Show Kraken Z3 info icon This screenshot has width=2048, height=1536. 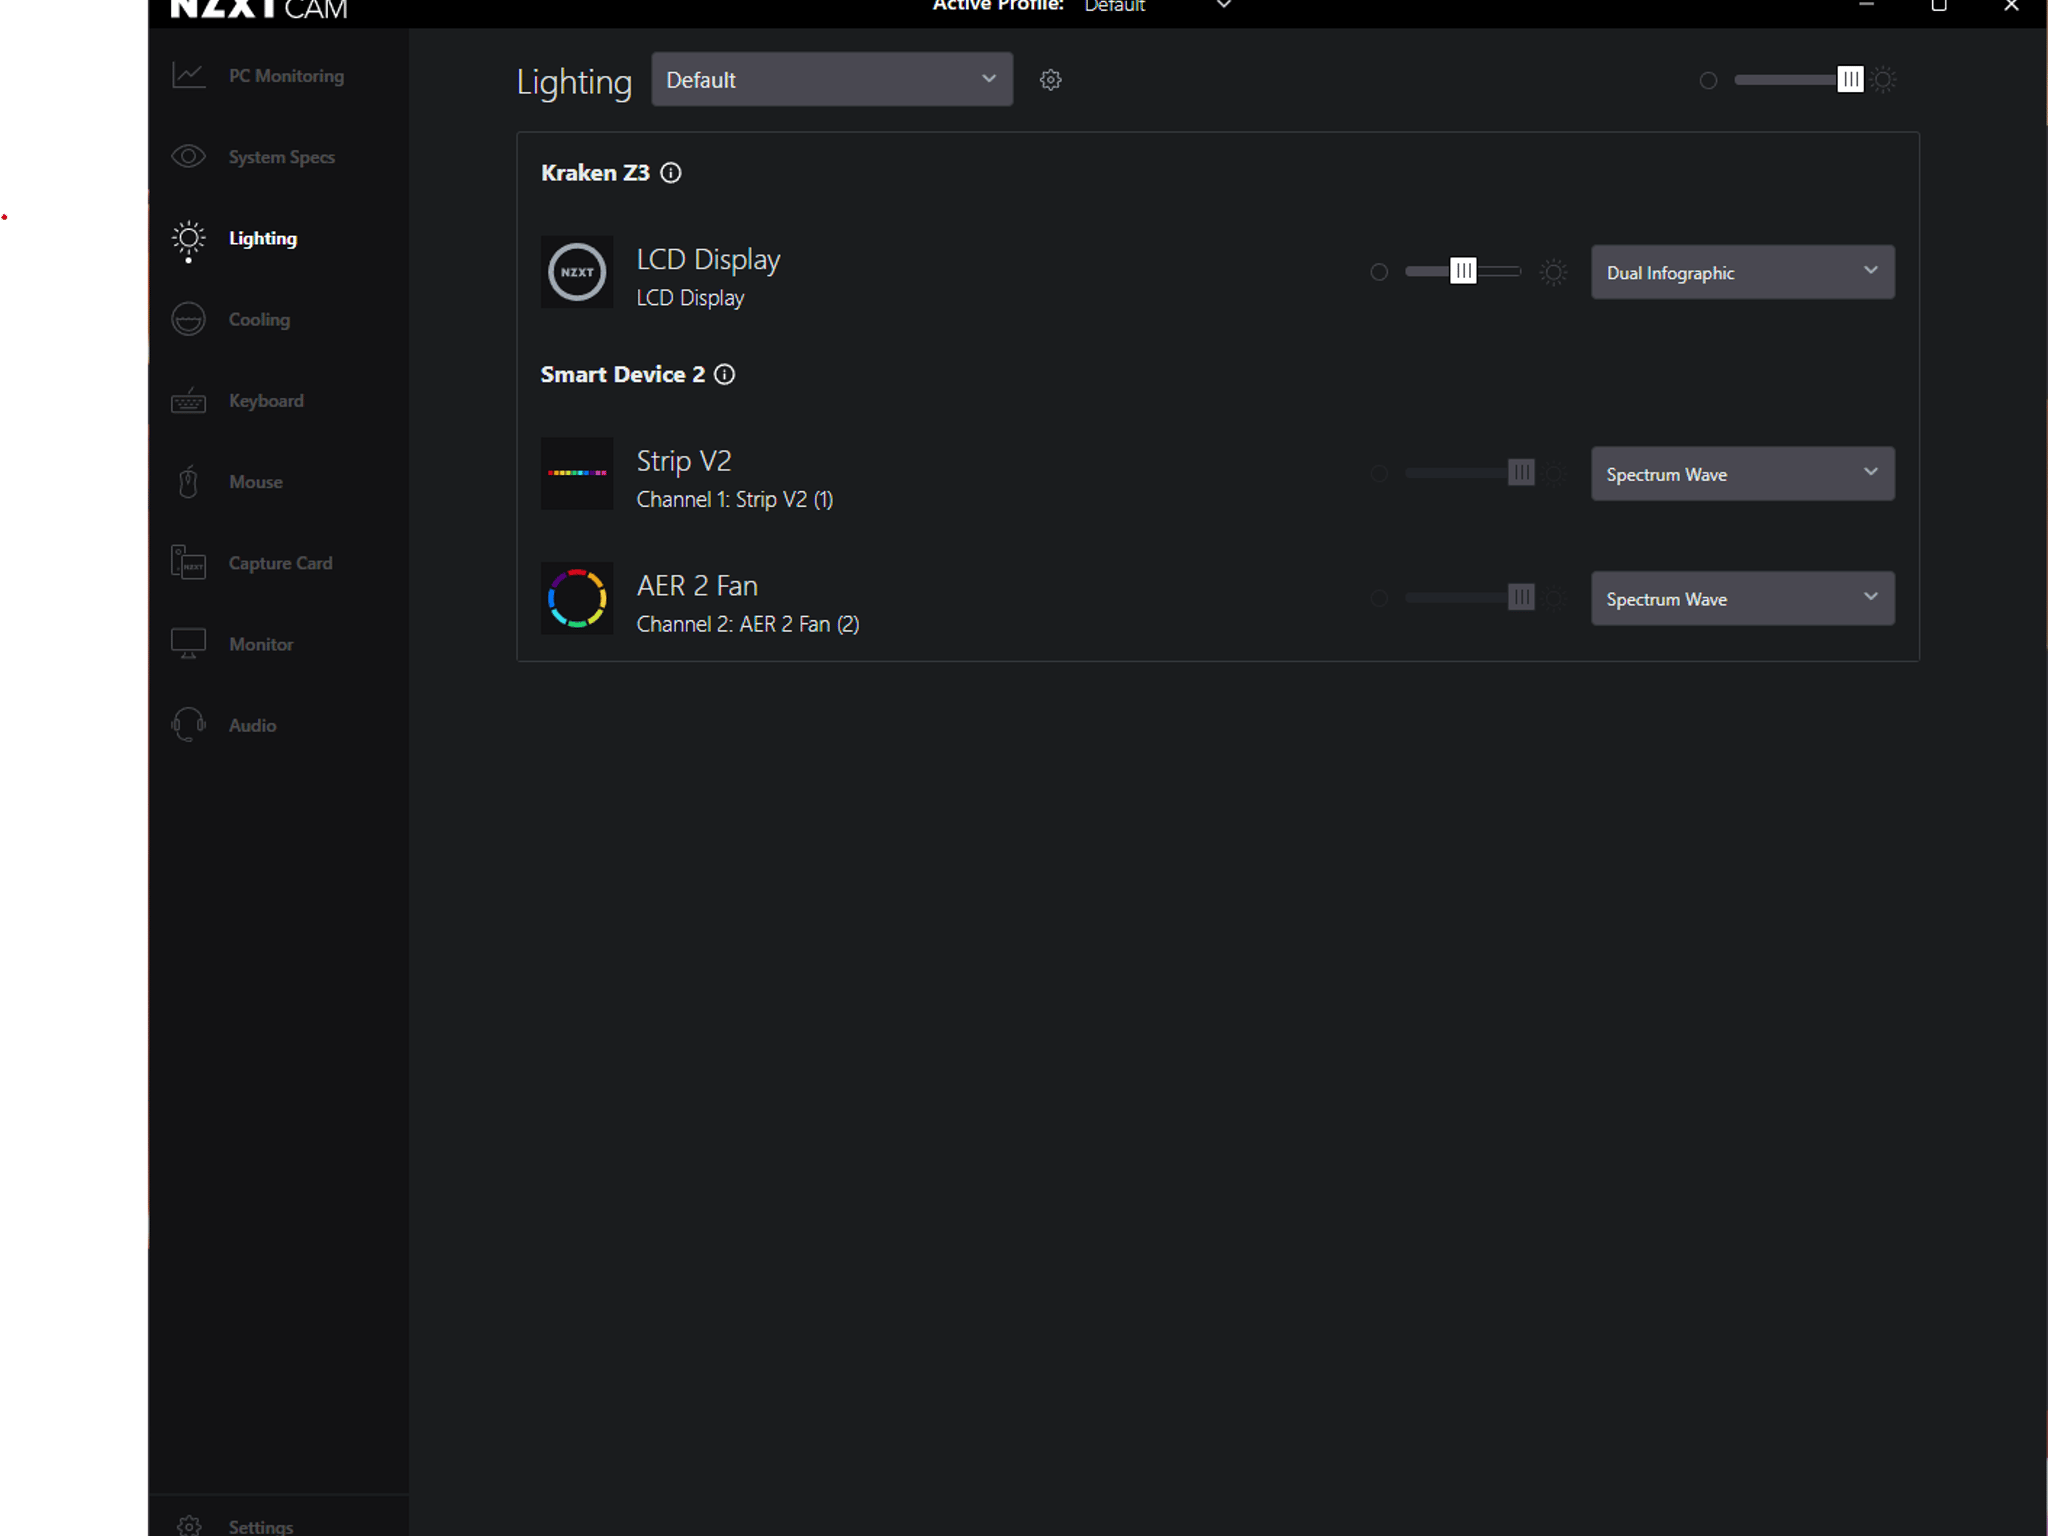tap(671, 173)
